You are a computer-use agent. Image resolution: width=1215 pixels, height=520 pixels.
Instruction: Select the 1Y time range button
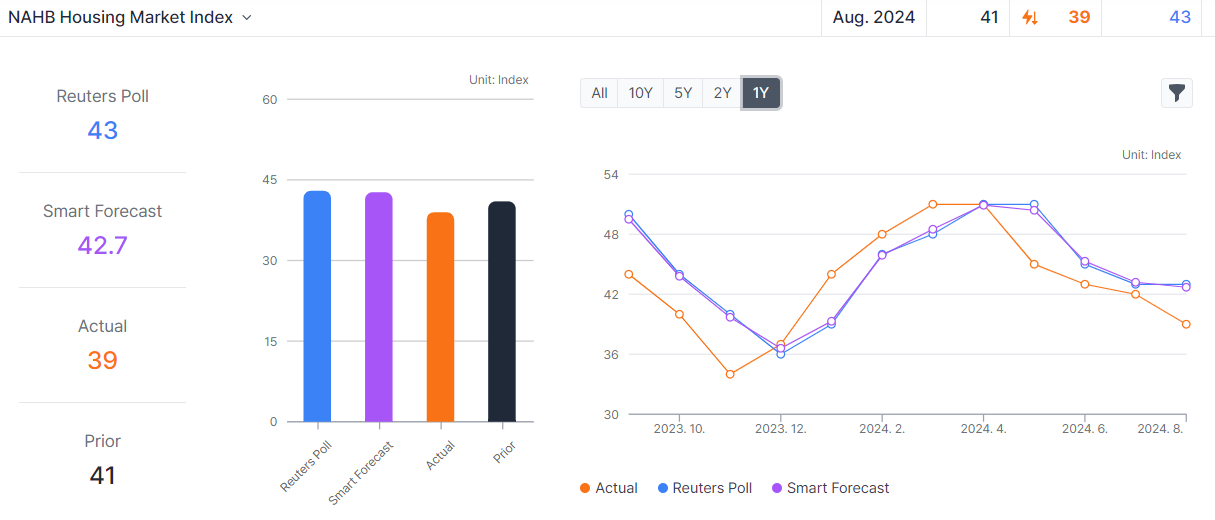tap(761, 93)
